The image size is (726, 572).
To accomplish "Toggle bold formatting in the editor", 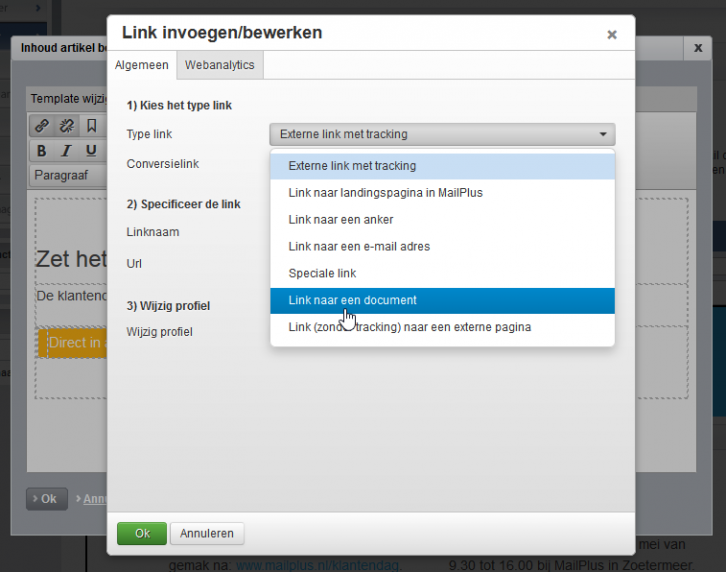I will point(41,151).
